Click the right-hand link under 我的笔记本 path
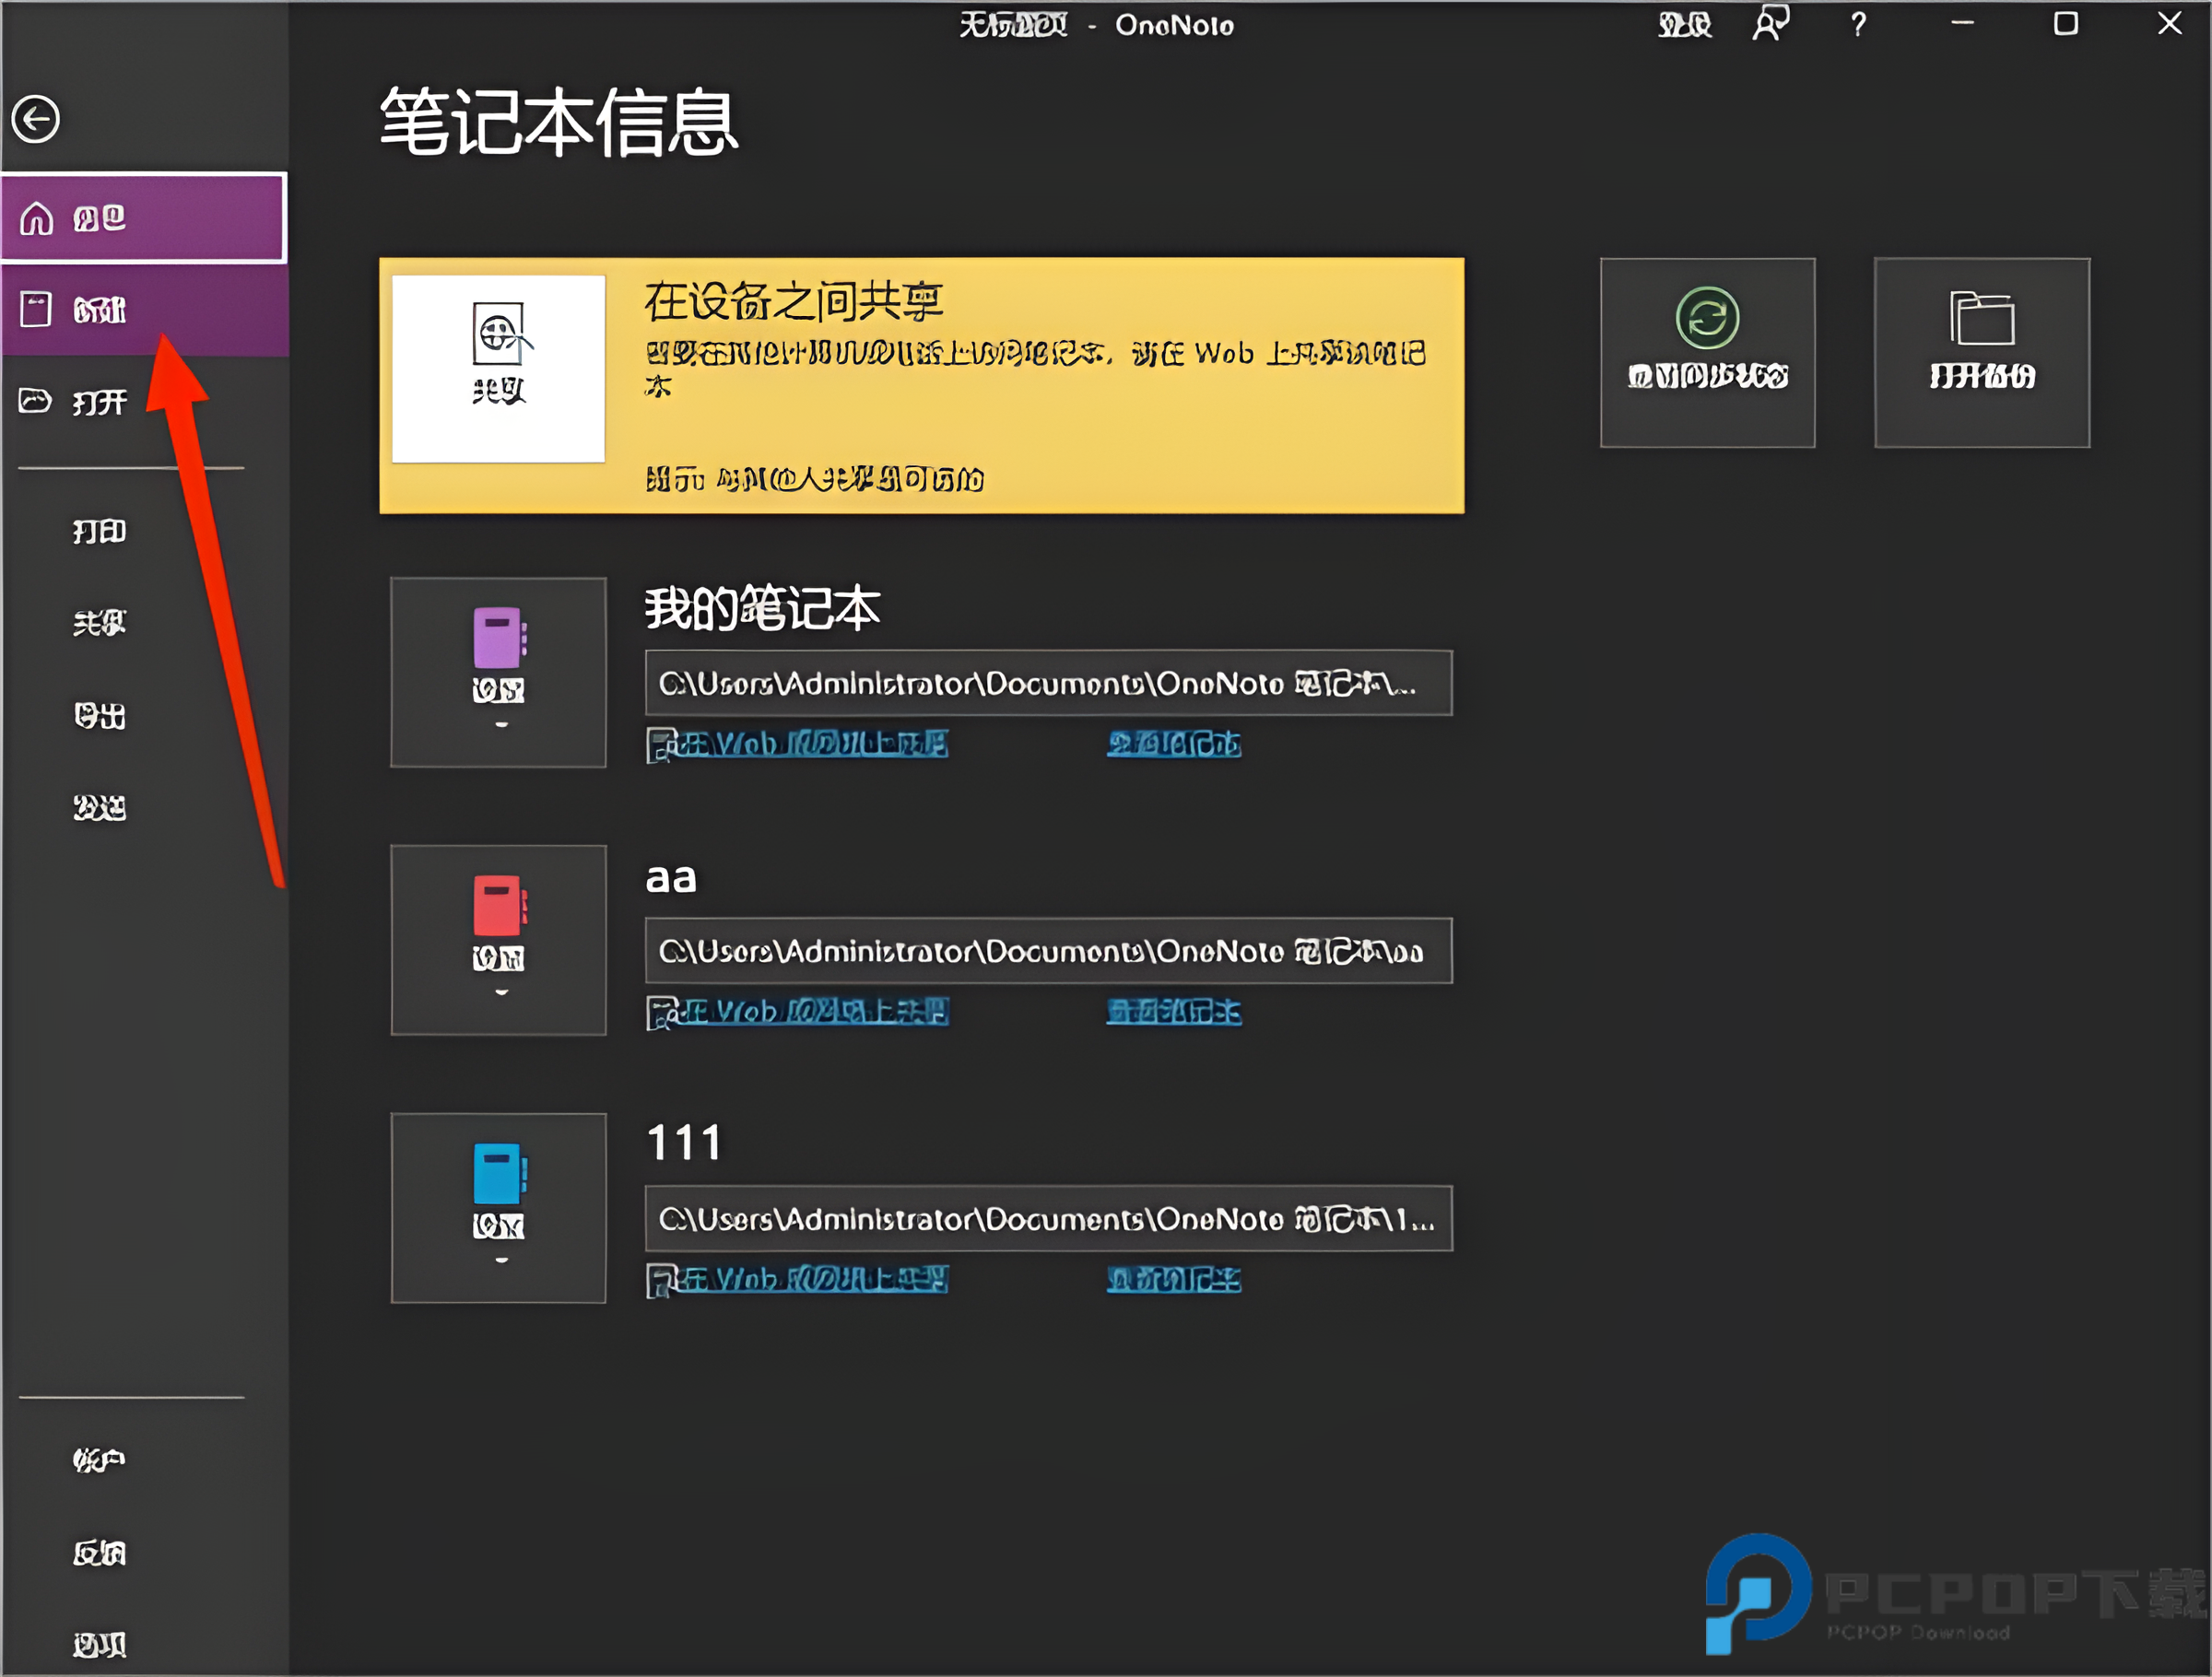The height and width of the screenshot is (1677, 2212). tap(1174, 744)
